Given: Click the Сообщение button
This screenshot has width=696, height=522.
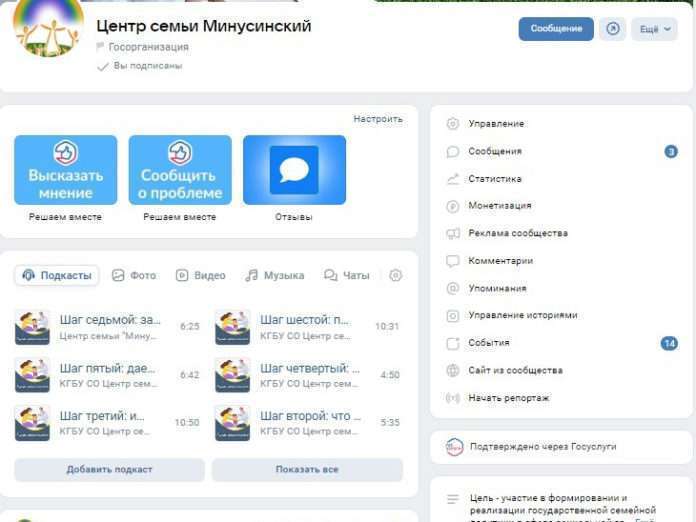Looking at the screenshot, I should coord(556,29).
